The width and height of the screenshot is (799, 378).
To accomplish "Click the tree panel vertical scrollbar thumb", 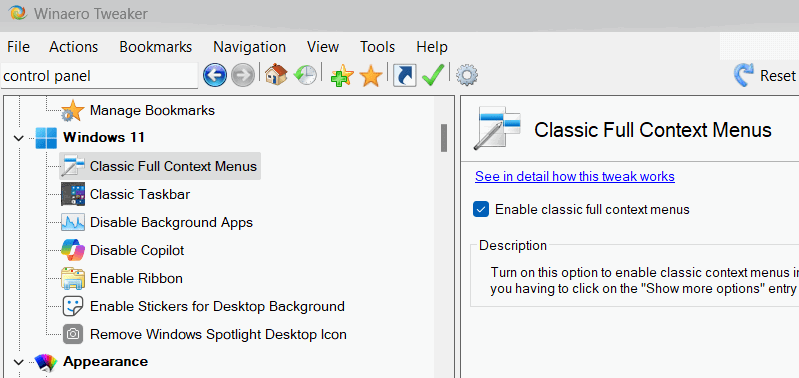I will [444, 138].
